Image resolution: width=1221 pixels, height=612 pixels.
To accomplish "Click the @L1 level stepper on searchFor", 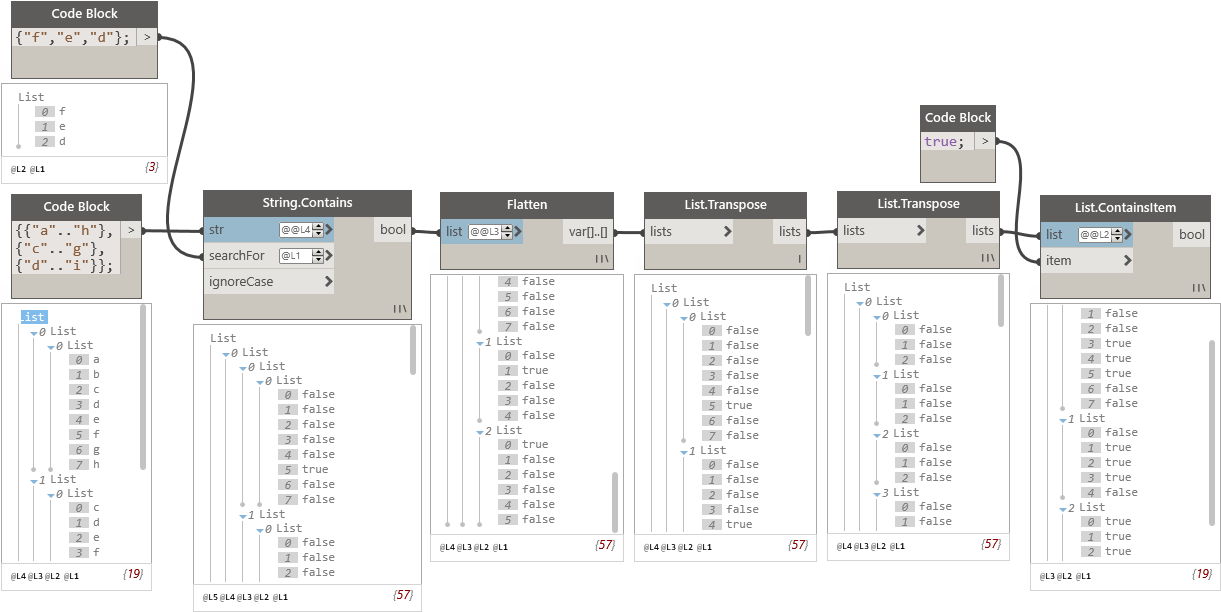I will click(x=318, y=256).
